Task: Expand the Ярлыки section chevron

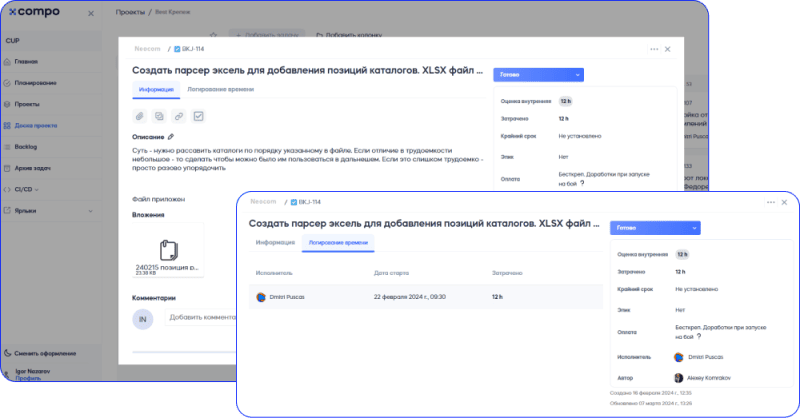Action: (90, 211)
